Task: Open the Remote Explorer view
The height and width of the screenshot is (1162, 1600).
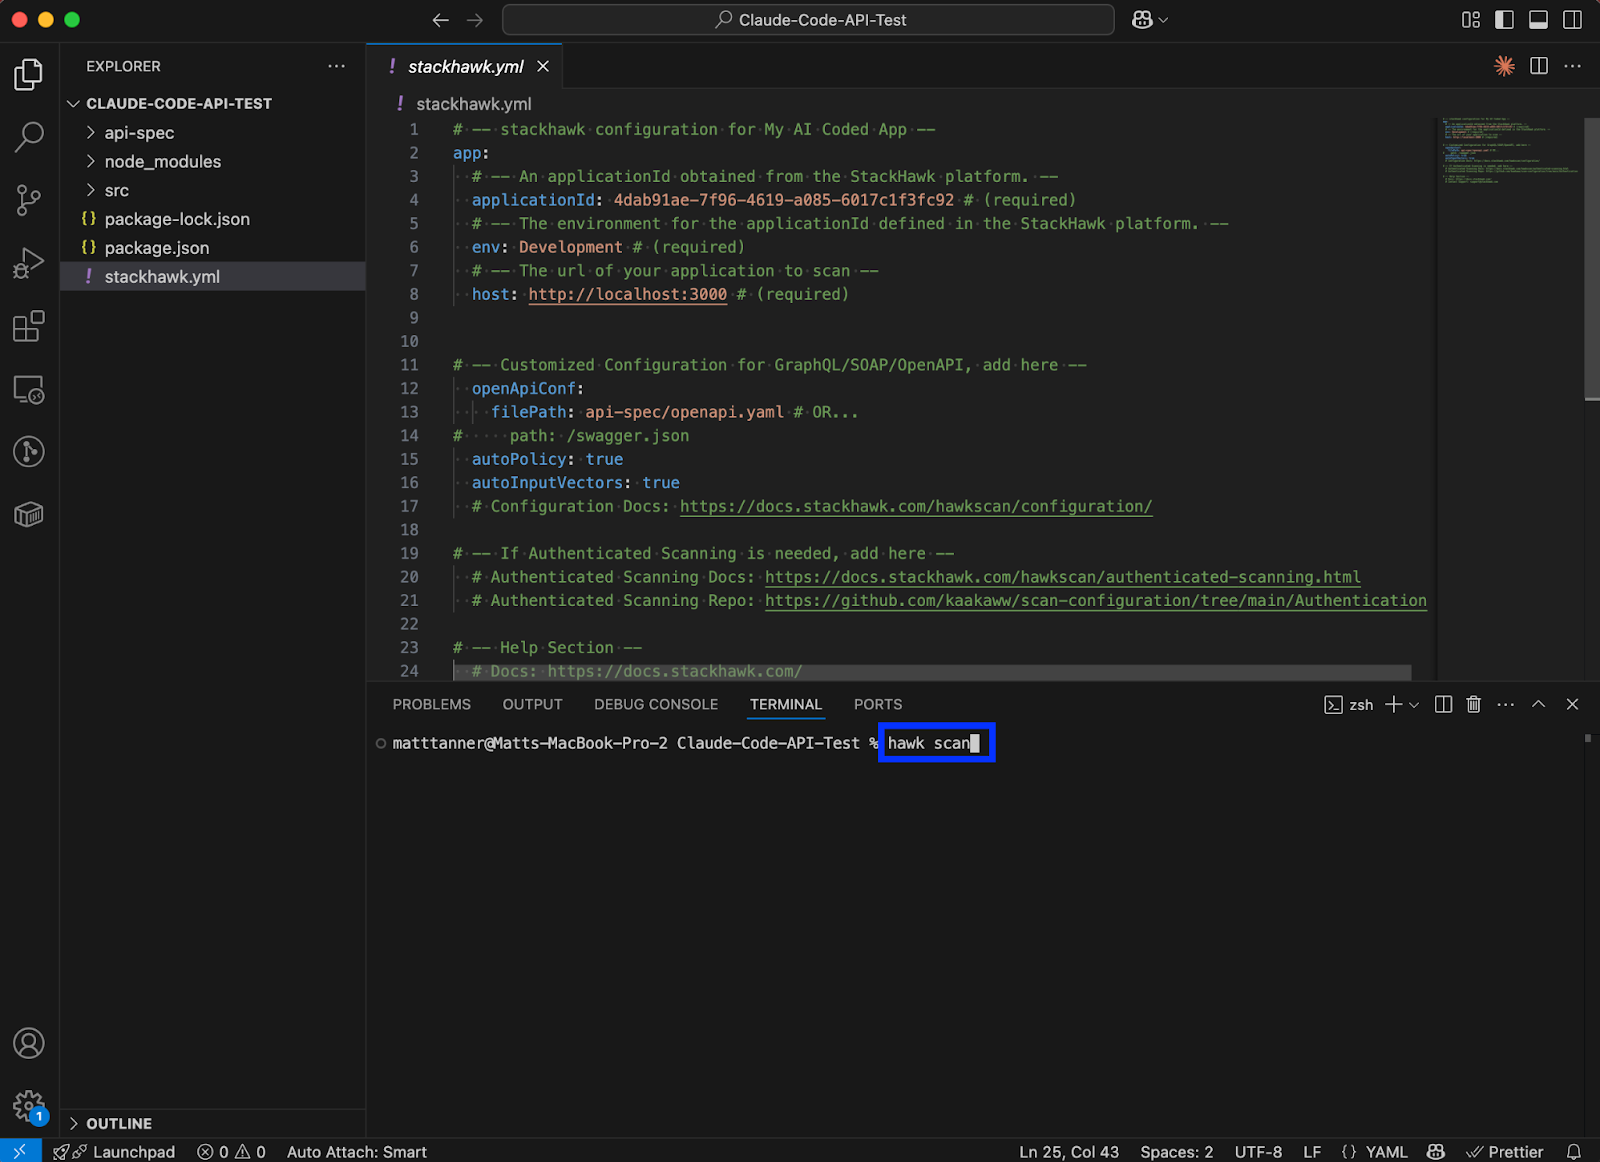Action: point(29,389)
